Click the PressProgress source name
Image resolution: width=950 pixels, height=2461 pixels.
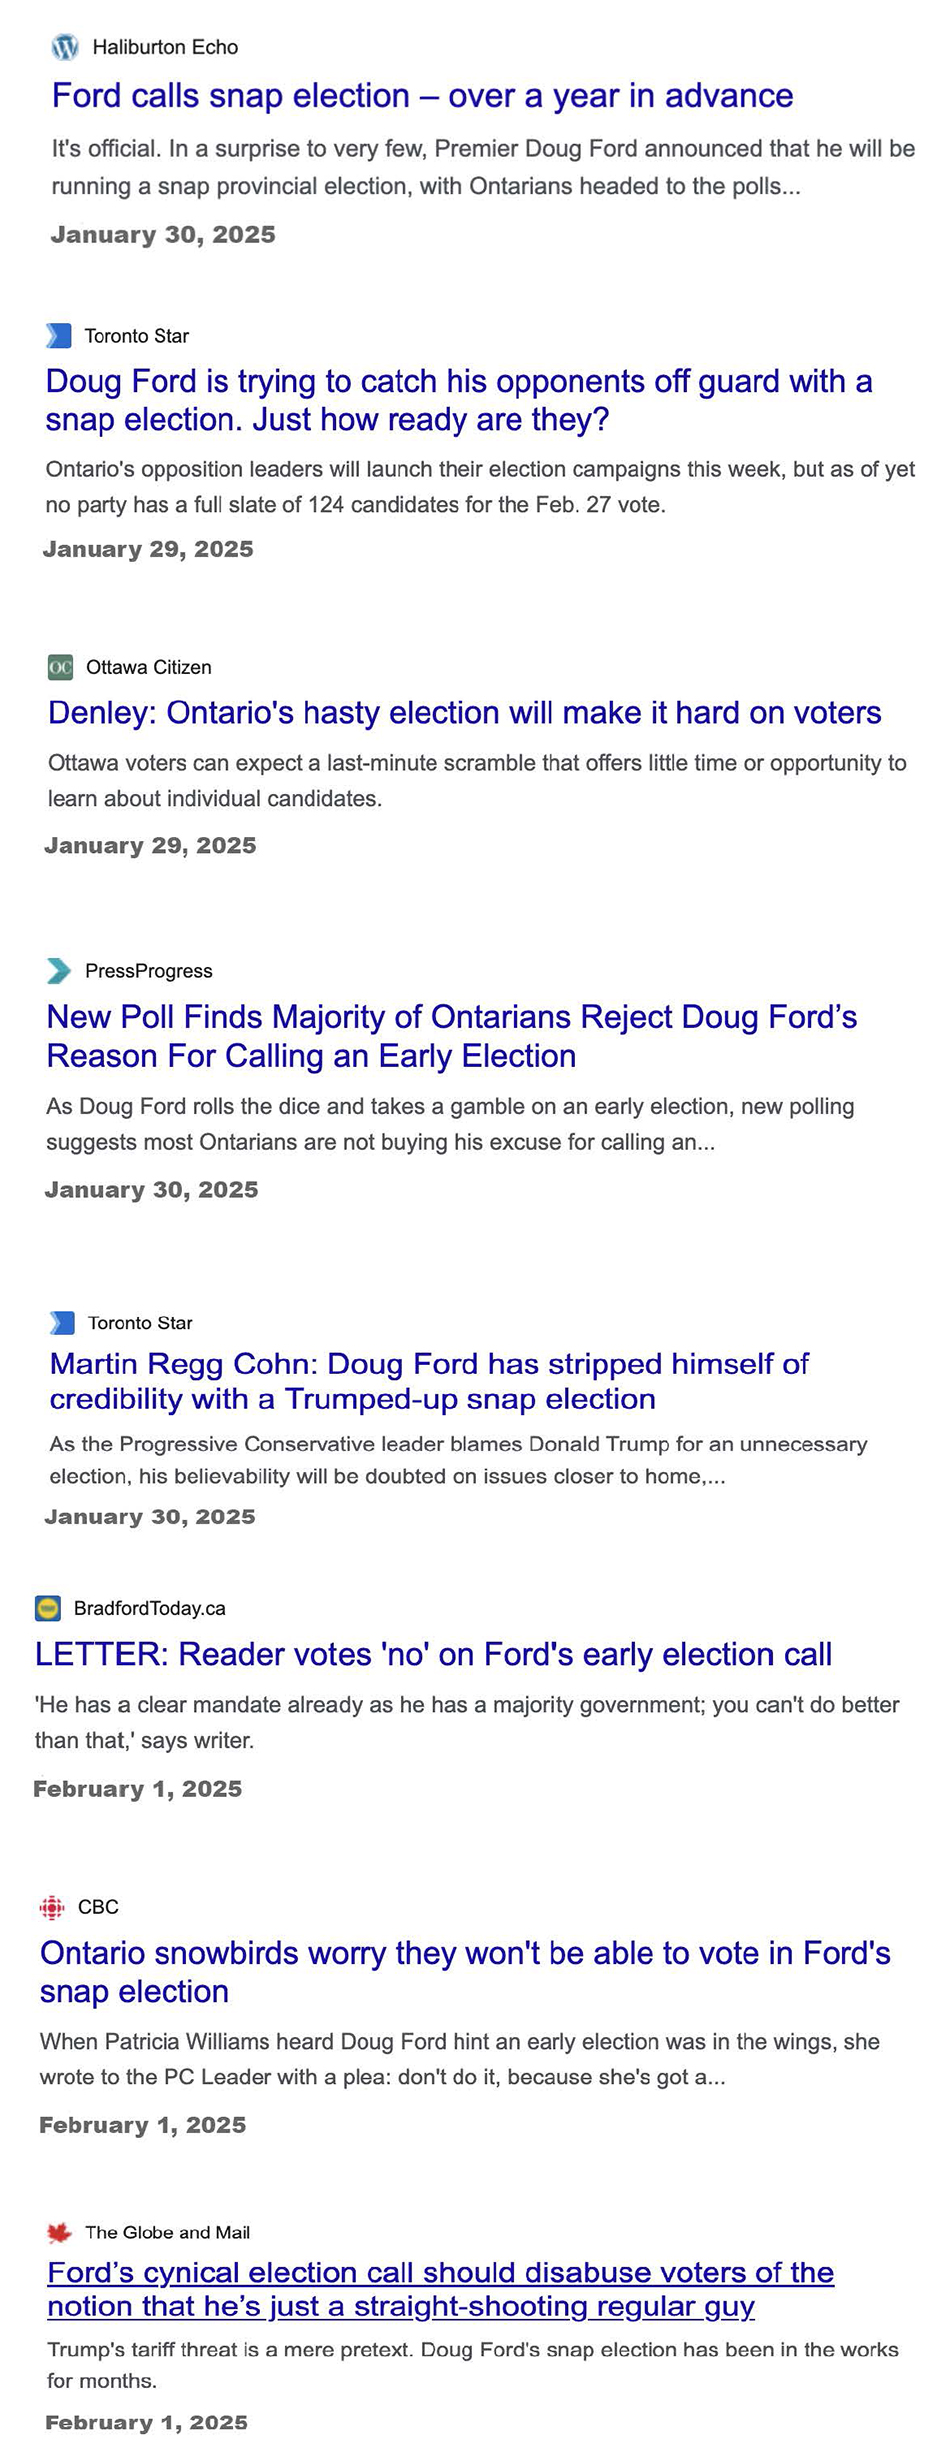pos(149,971)
